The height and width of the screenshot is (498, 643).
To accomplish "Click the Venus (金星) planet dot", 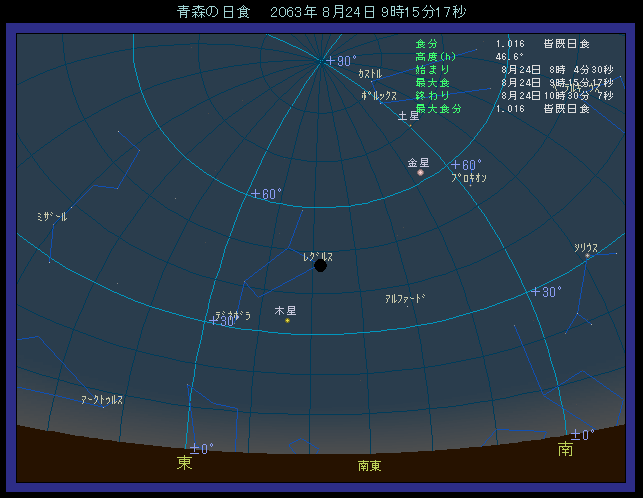I will 421,173.
